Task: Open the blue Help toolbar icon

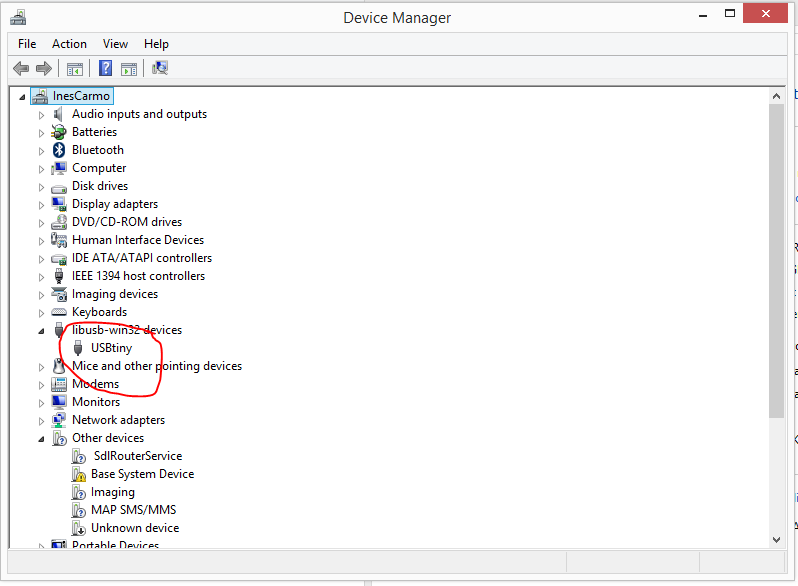Action: click(105, 68)
